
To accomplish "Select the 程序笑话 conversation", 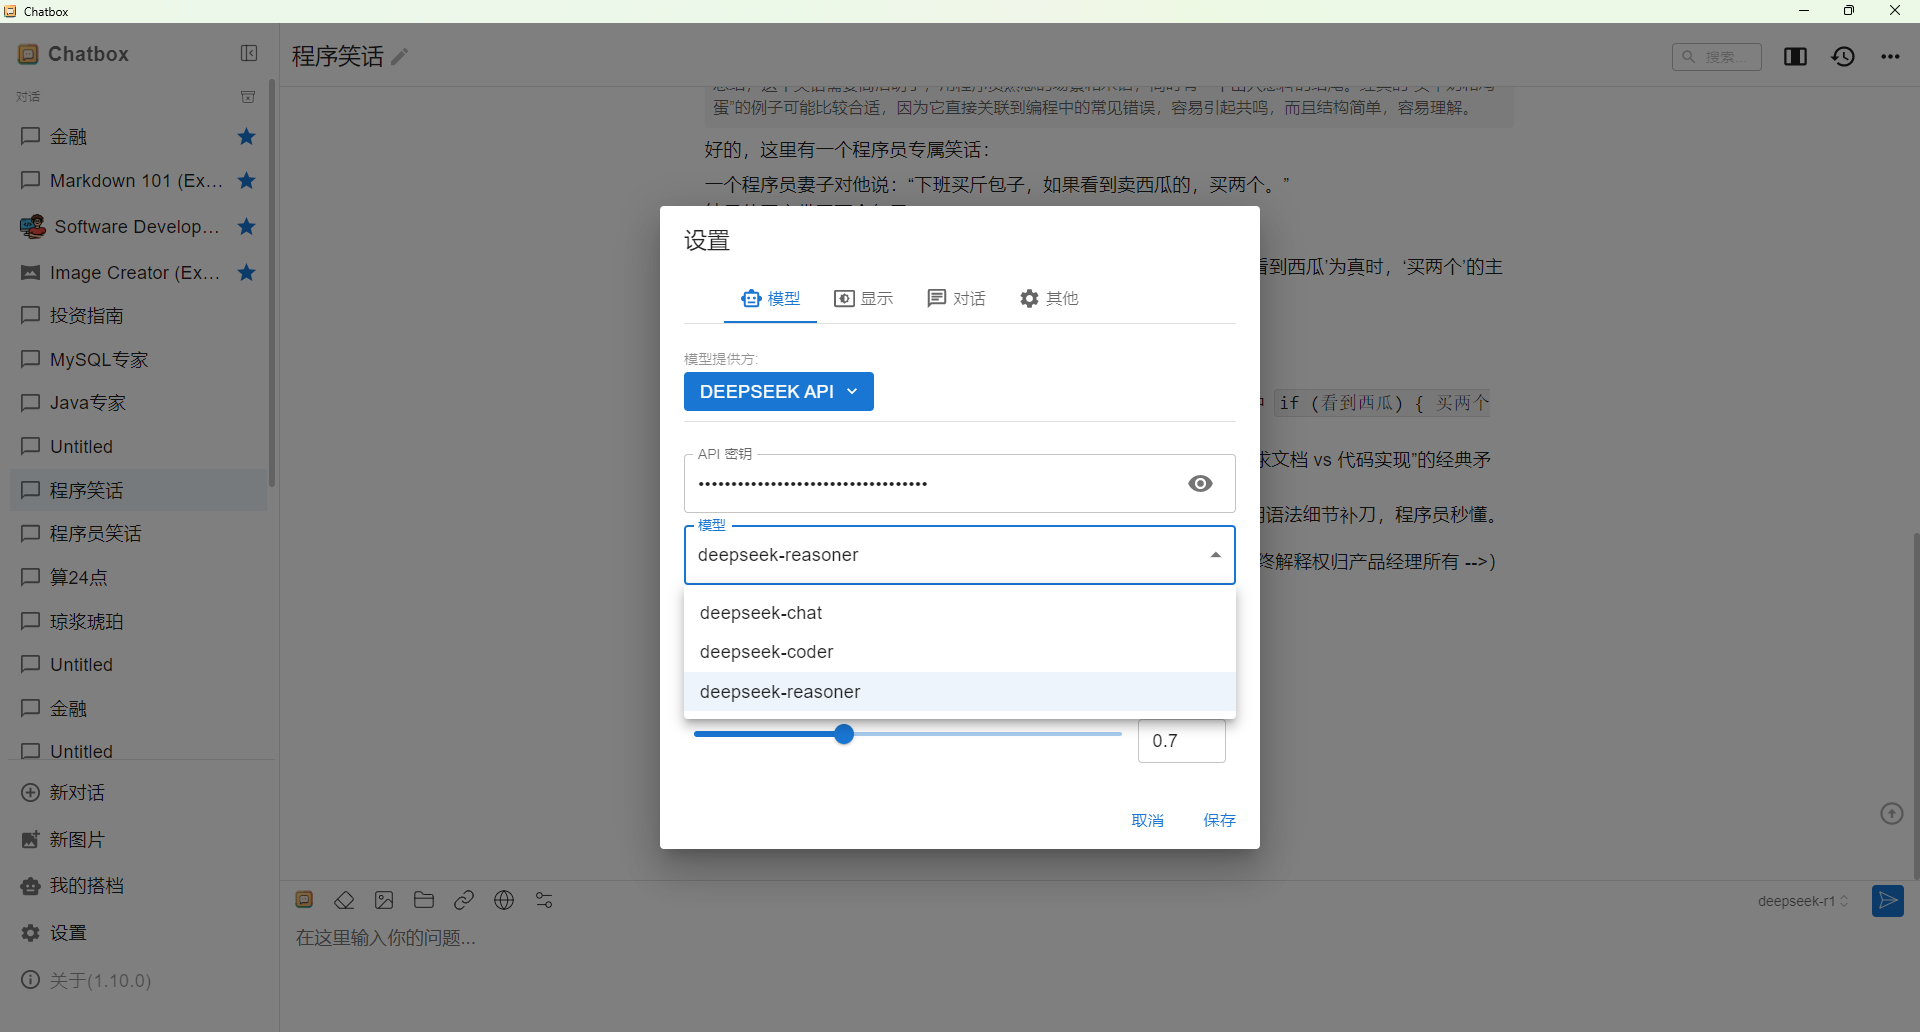I will pyautogui.click(x=138, y=491).
